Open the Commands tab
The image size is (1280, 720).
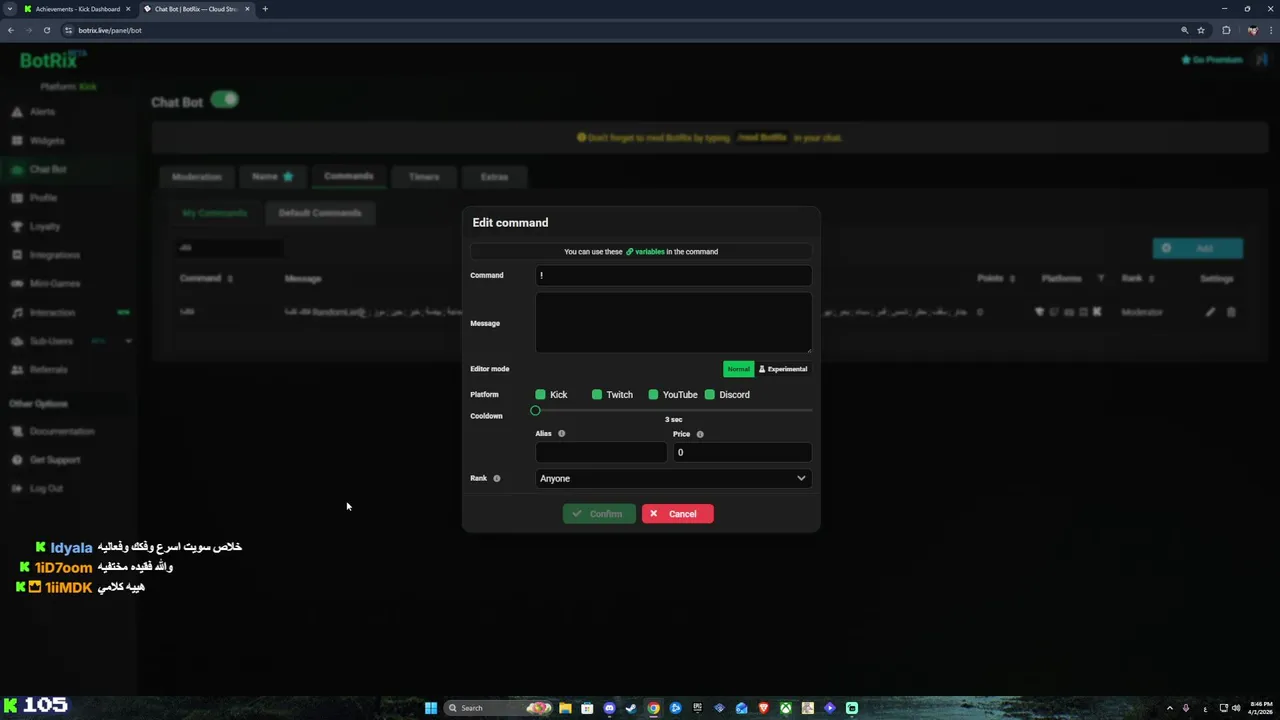tap(348, 177)
